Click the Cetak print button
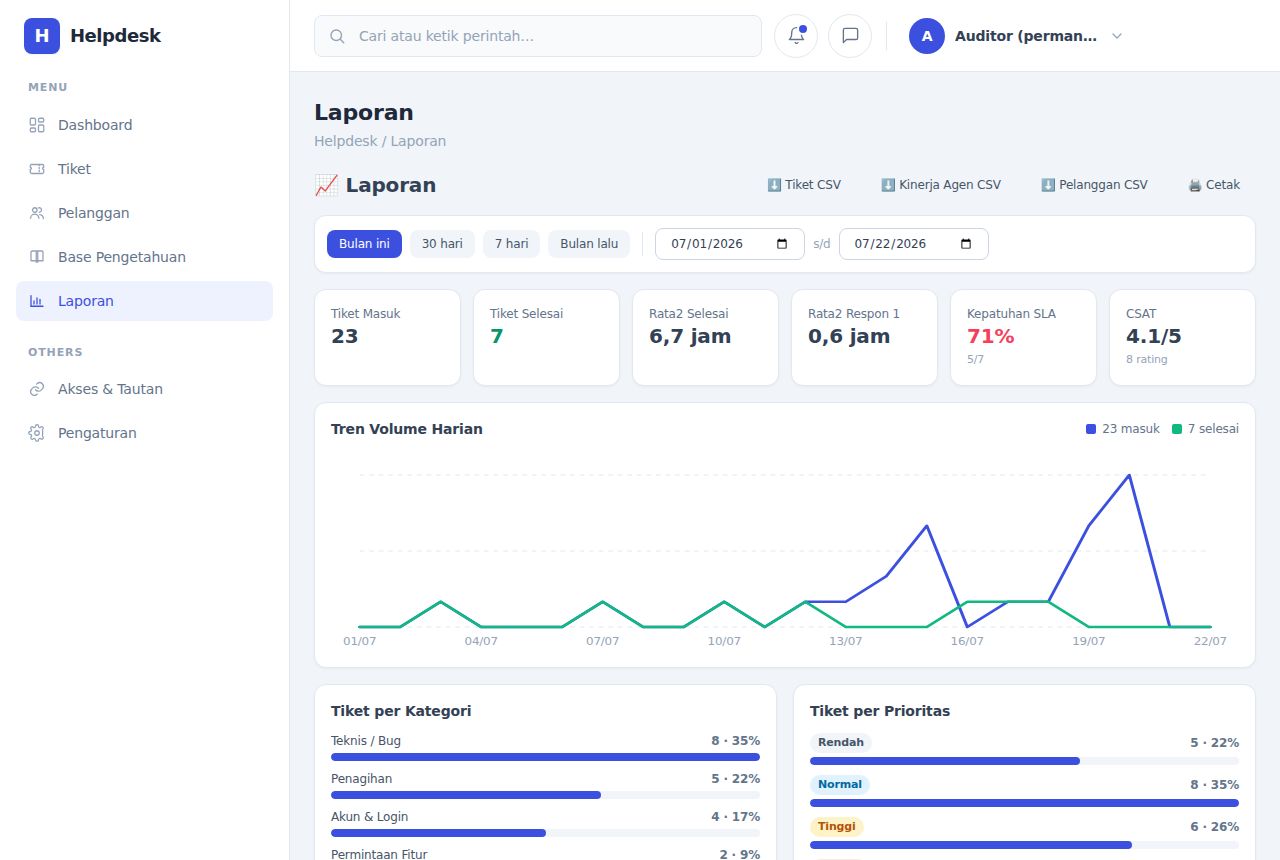Image resolution: width=1280 pixels, height=860 pixels. tap(1214, 185)
